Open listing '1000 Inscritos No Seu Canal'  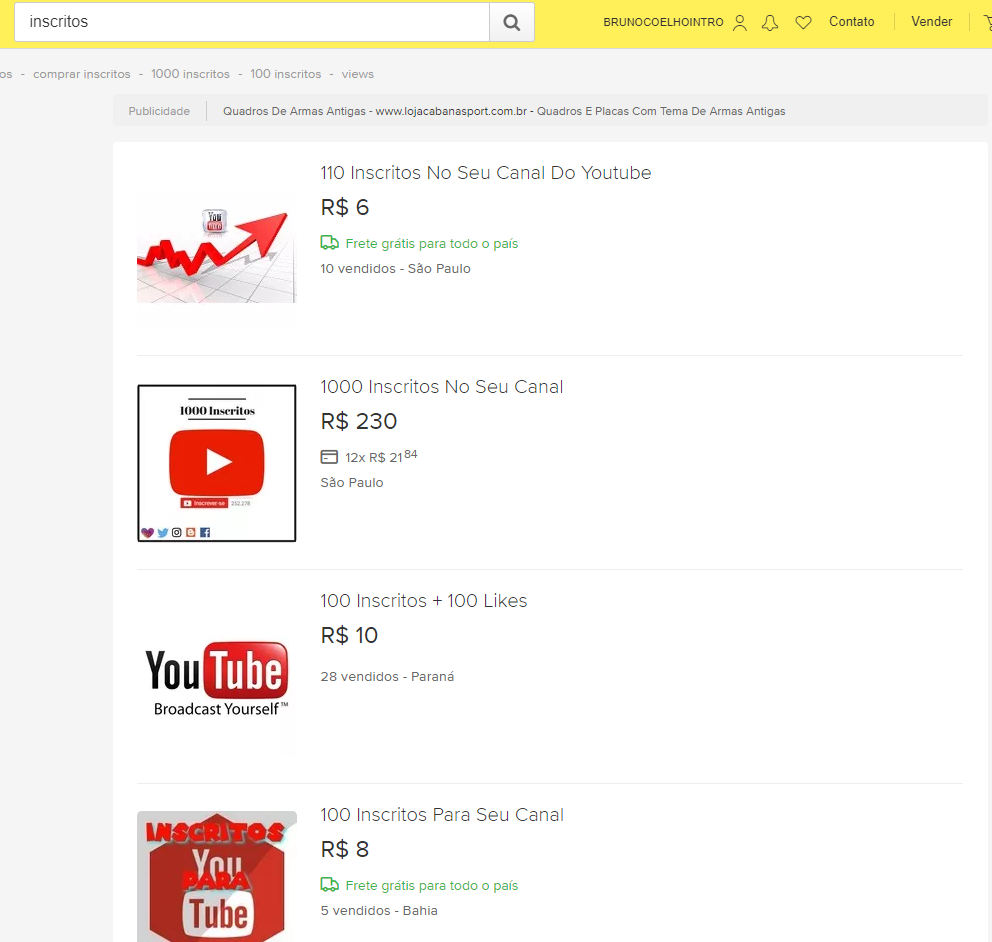pyautogui.click(x=442, y=387)
